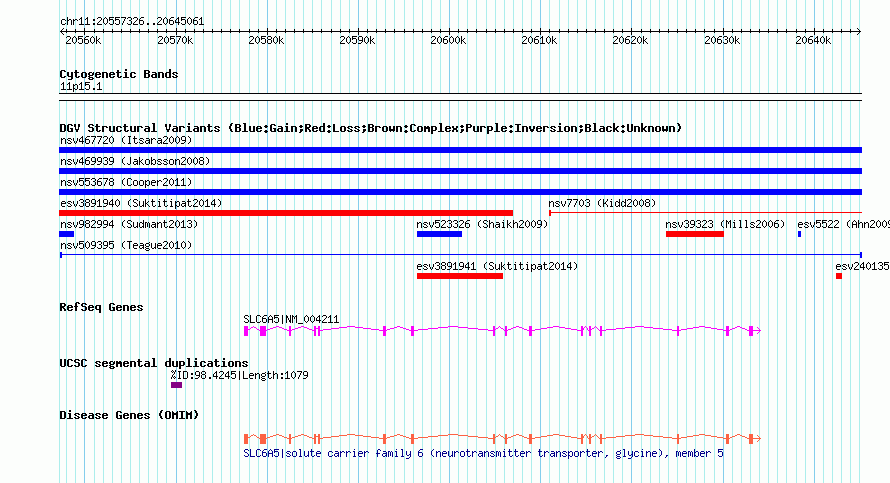This screenshot has height=483, width=890.
Task: Click the 20570k ruler tick label
Action: 175,40
